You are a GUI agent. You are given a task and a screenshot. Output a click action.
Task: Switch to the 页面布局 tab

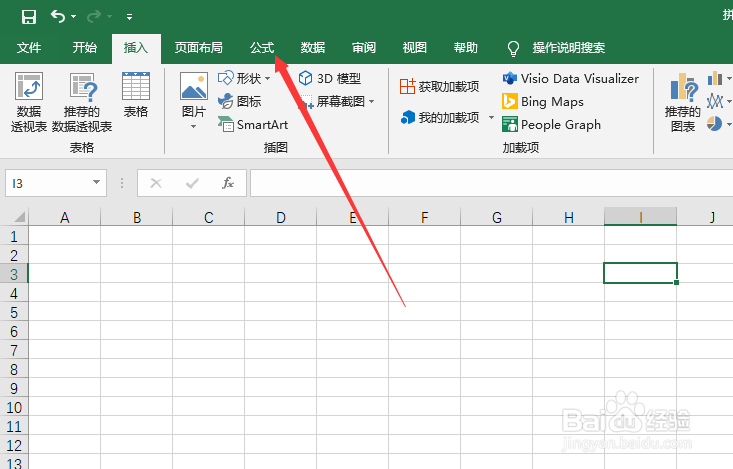[199, 47]
